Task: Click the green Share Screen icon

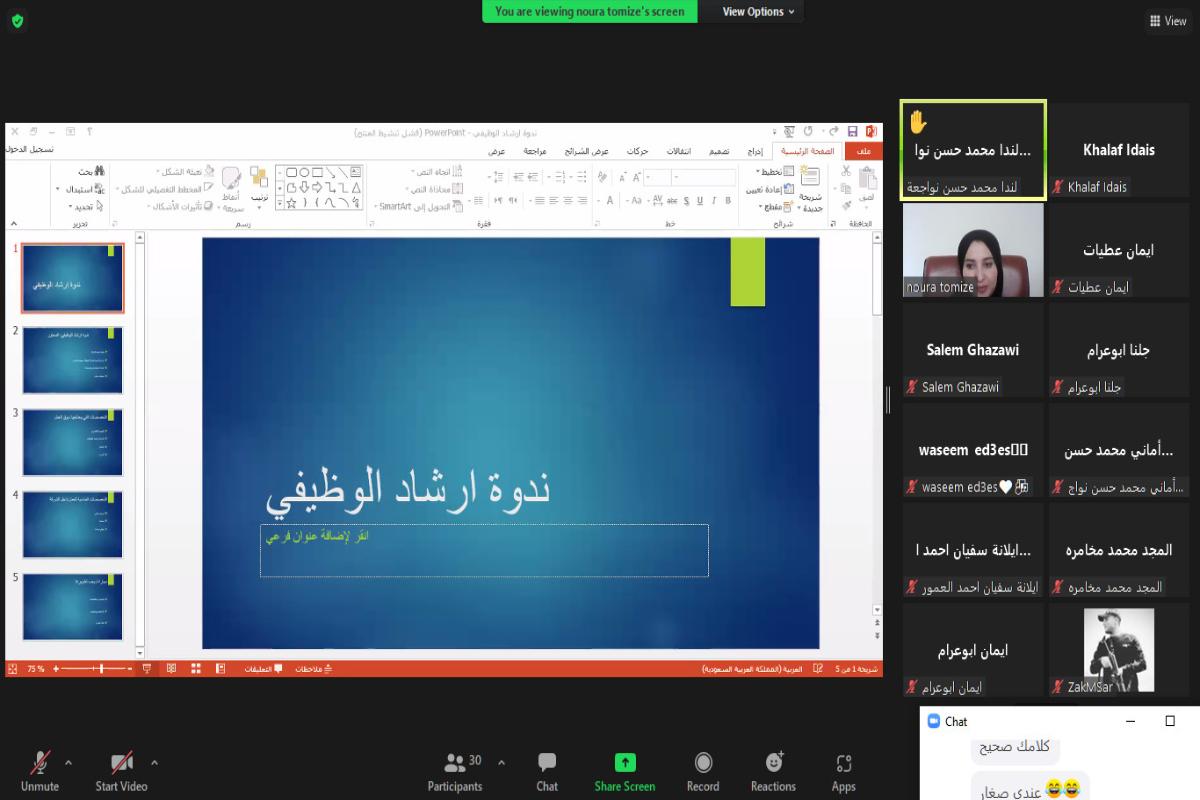Action: 625,764
